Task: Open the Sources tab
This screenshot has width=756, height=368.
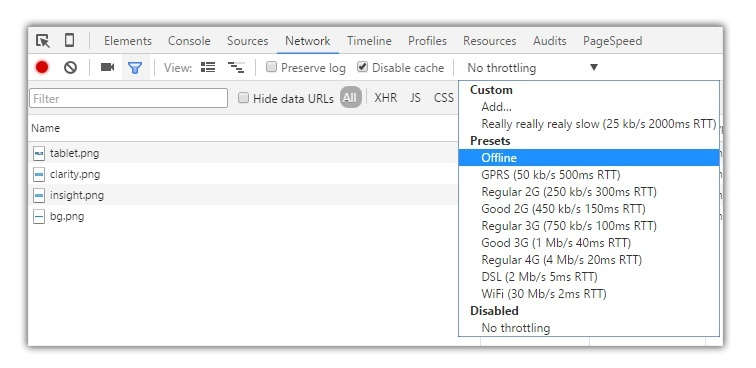Action: (x=247, y=41)
